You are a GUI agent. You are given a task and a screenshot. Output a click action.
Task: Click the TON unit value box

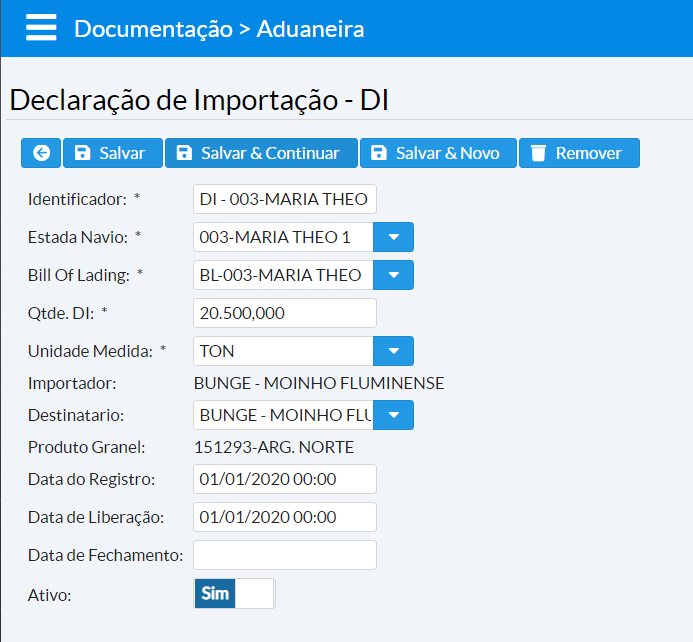tap(282, 351)
